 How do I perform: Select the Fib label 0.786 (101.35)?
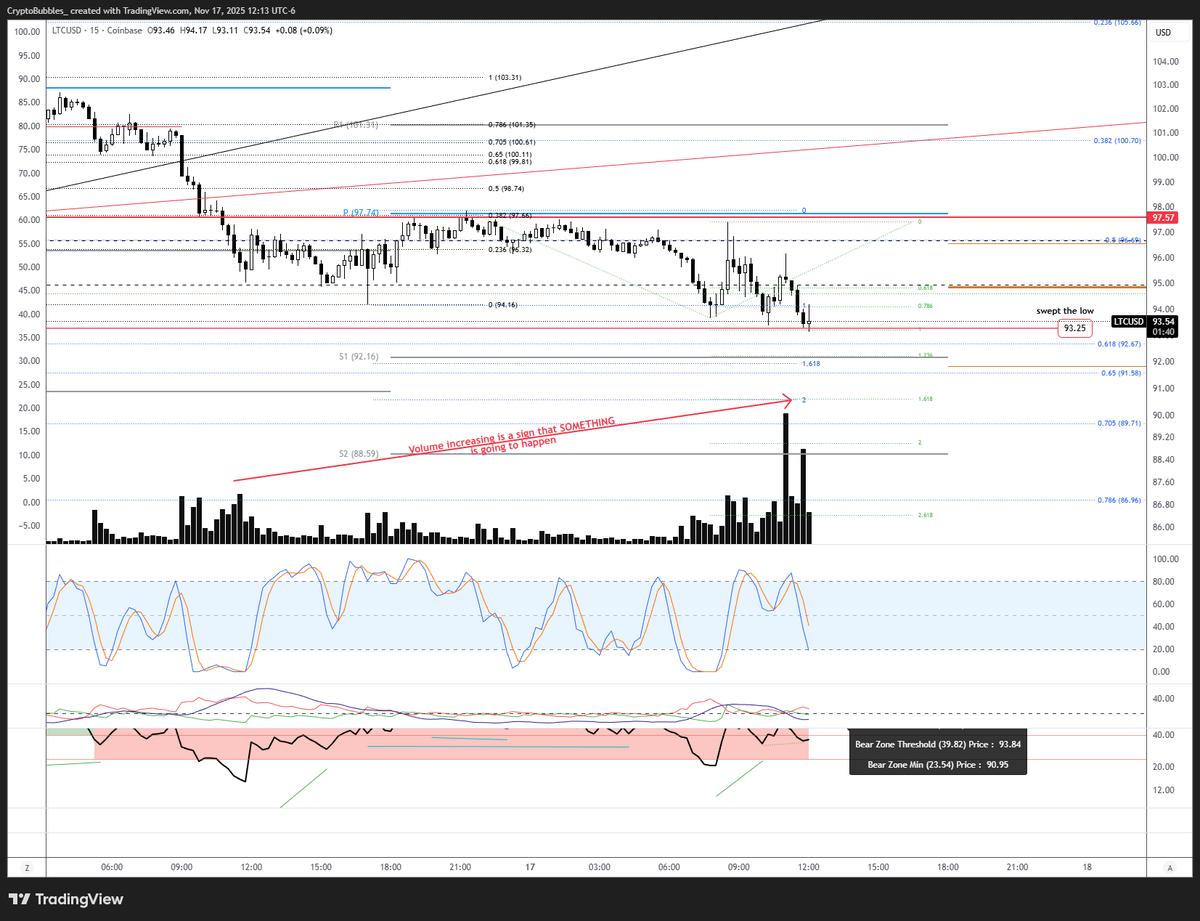pyautogui.click(x=512, y=125)
